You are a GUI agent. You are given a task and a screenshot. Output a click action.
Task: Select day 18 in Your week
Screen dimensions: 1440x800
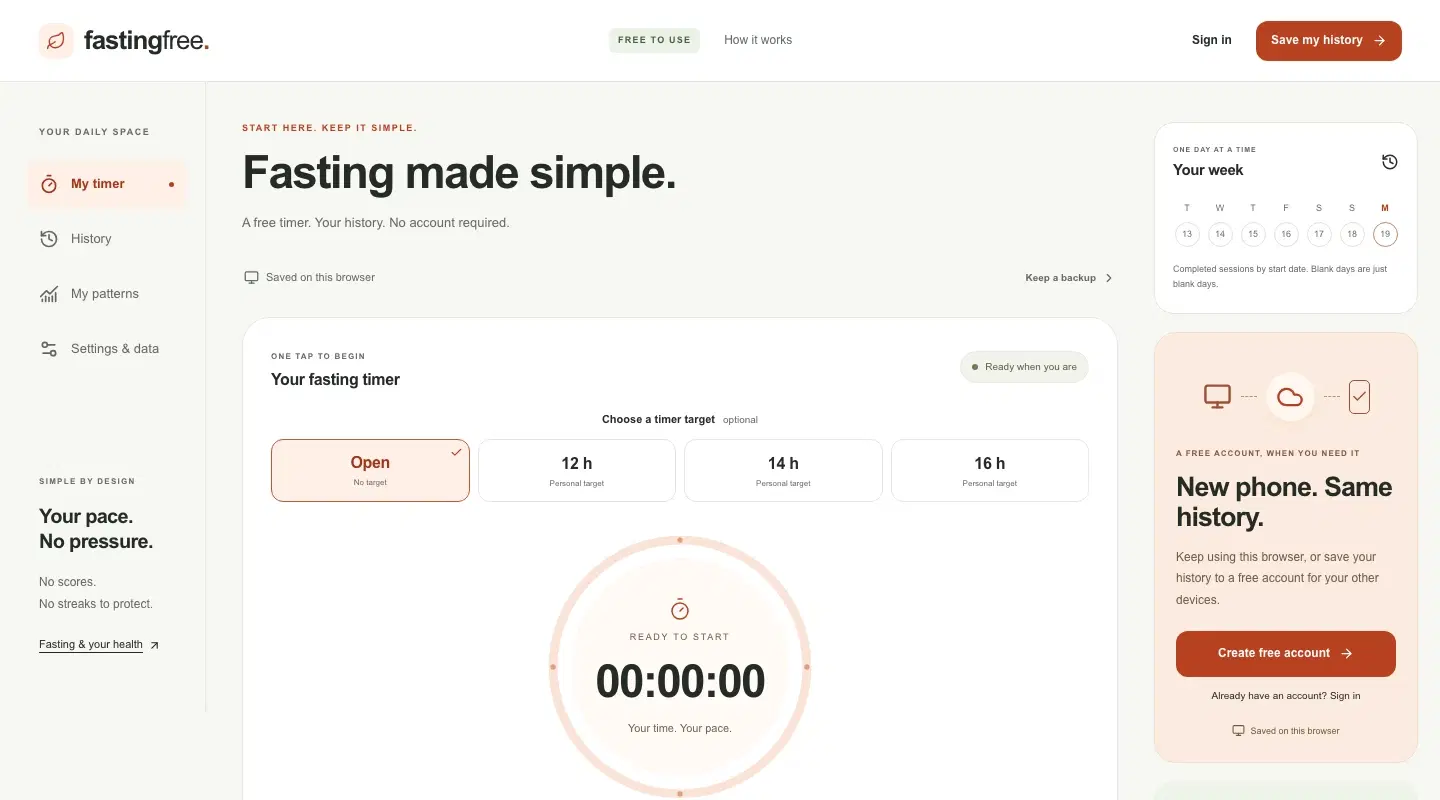coord(1352,234)
